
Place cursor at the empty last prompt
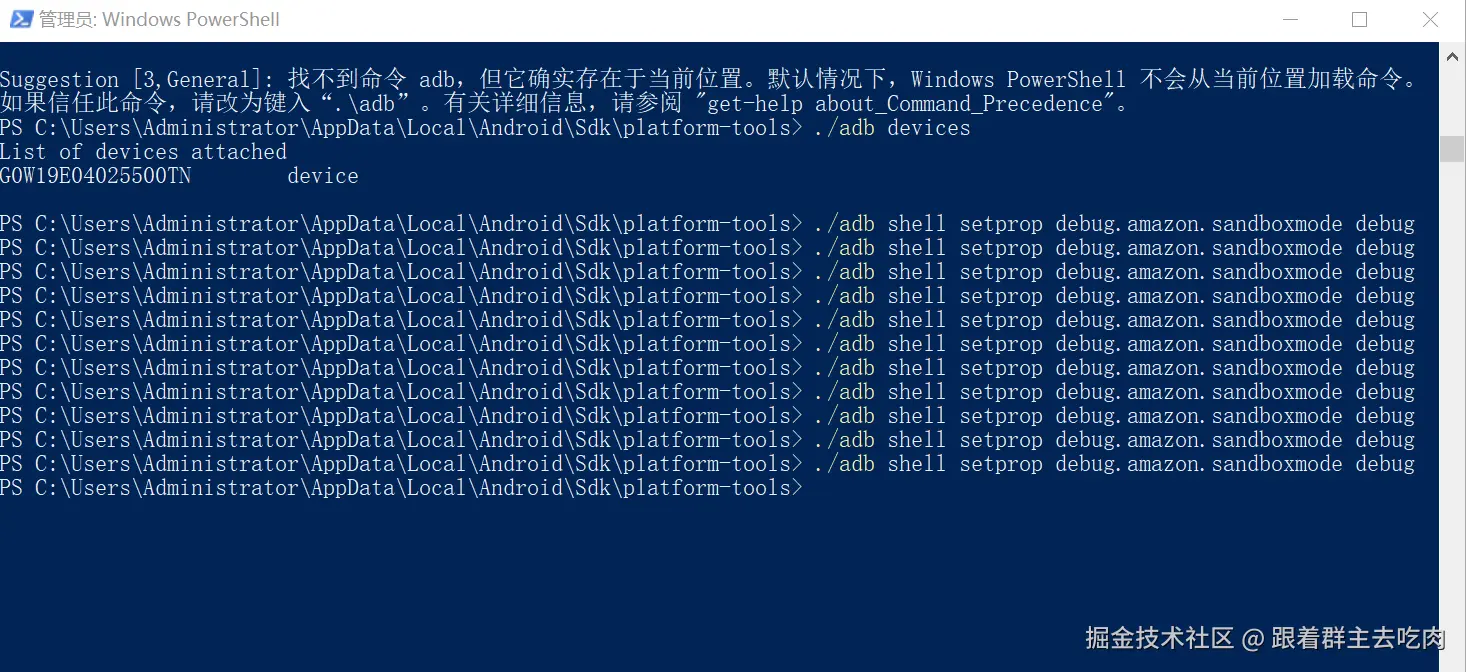click(810, 488)
